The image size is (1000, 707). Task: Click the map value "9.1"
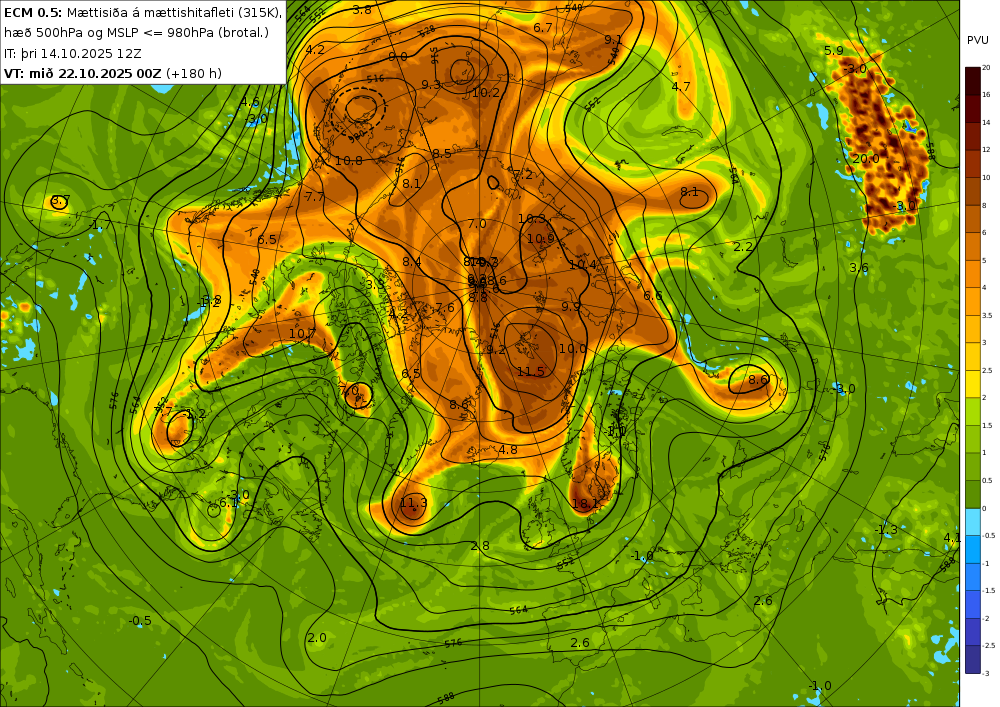[614, 40]
